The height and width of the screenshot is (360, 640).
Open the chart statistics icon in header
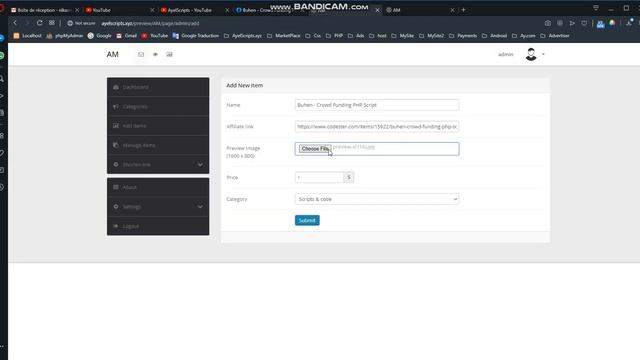tap(169, 54)
